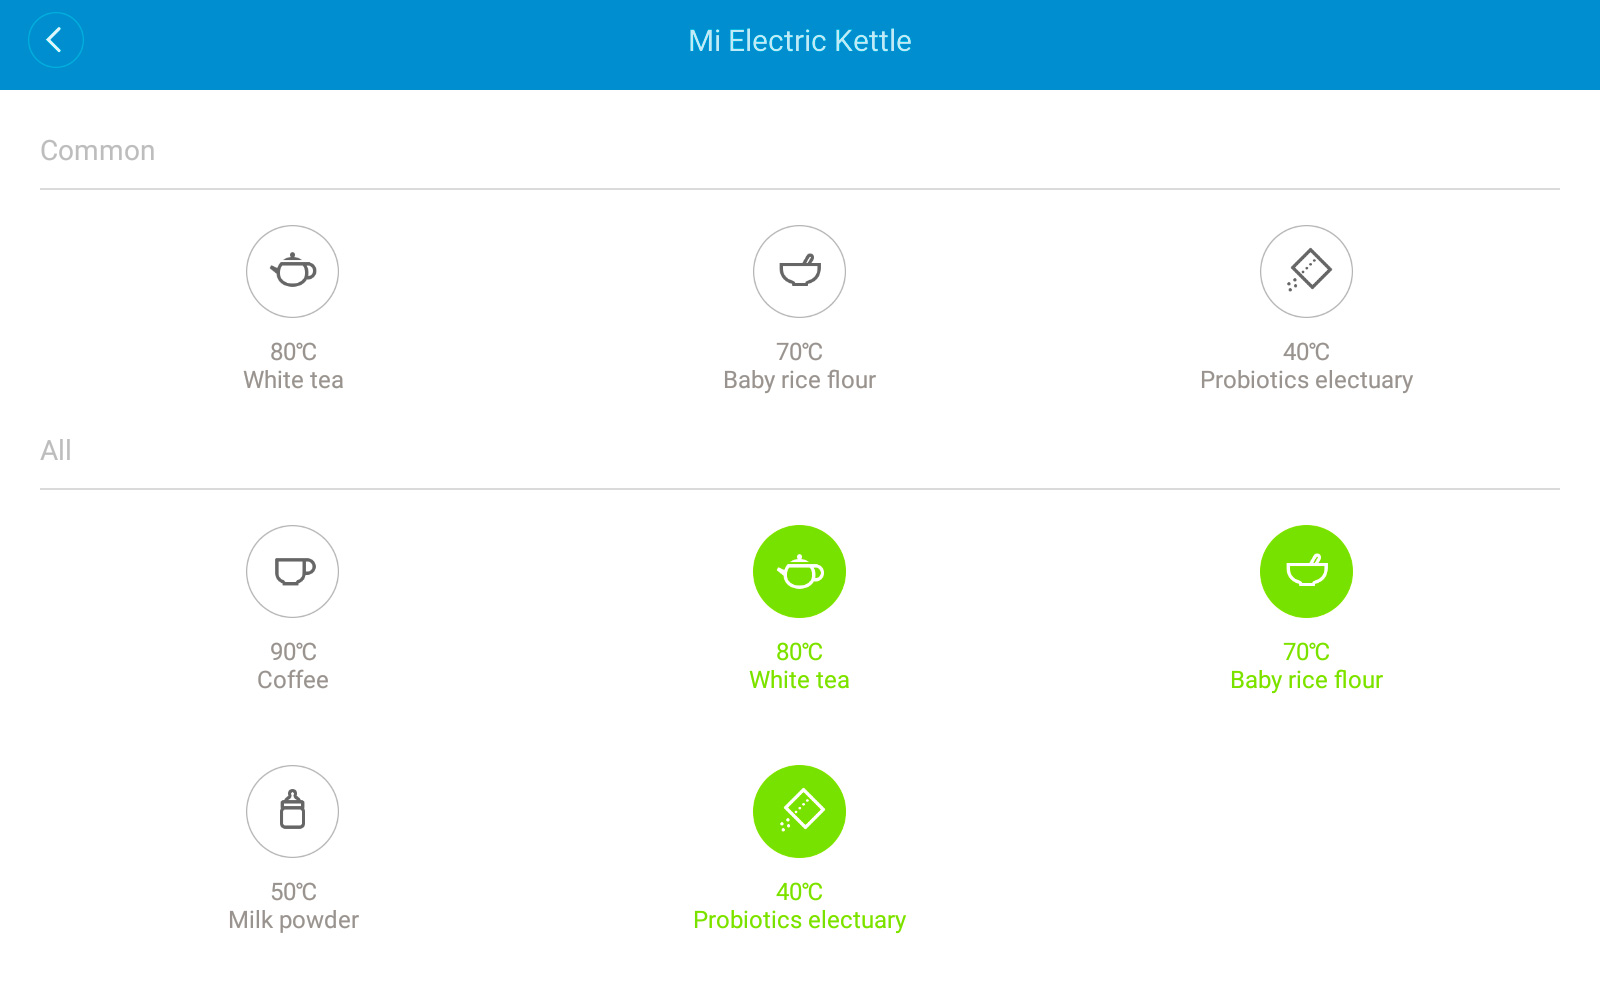The width and height of the screenshot is (1600, 1000).
Task: Tap the 90°C Coffee text label
Action: pyautogui.click(x=293, y=666)
